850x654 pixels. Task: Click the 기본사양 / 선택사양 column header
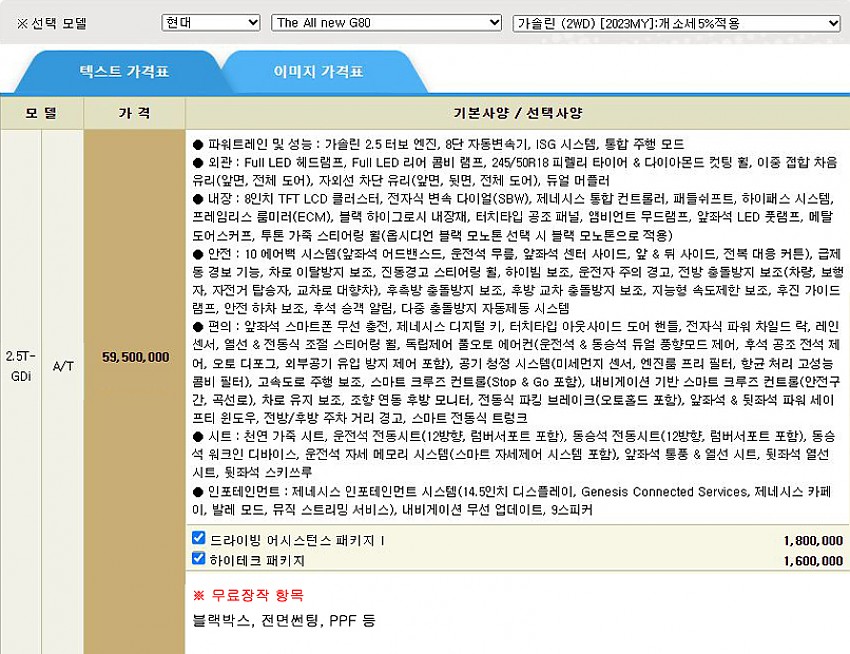click(516, 113)
